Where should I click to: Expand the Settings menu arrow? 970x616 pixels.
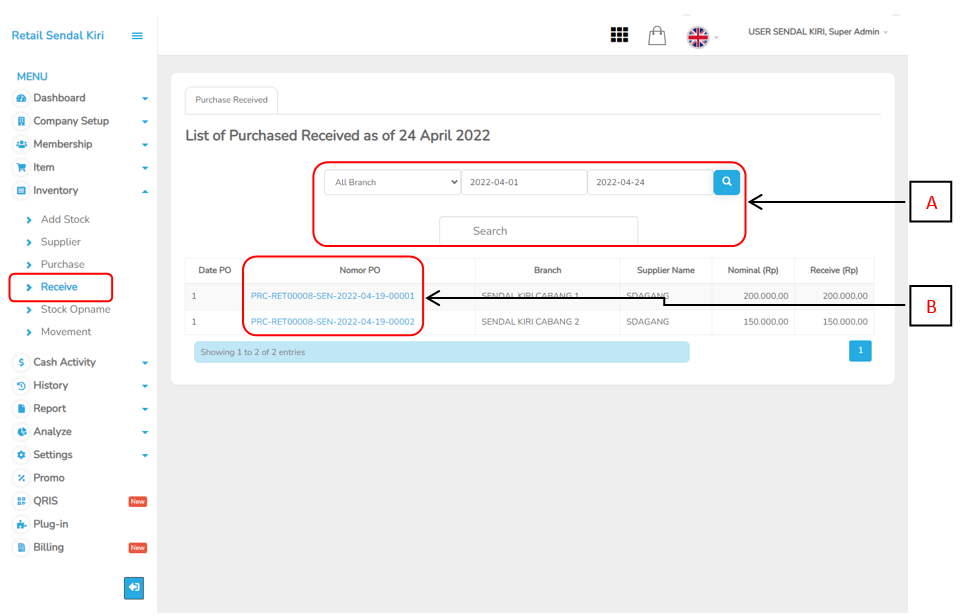click(145, 456)
